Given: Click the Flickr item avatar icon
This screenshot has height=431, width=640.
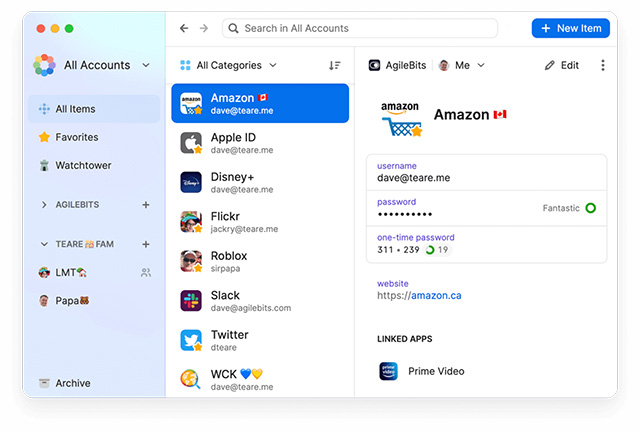Looking at the screenshot, I should coord(191,222).
